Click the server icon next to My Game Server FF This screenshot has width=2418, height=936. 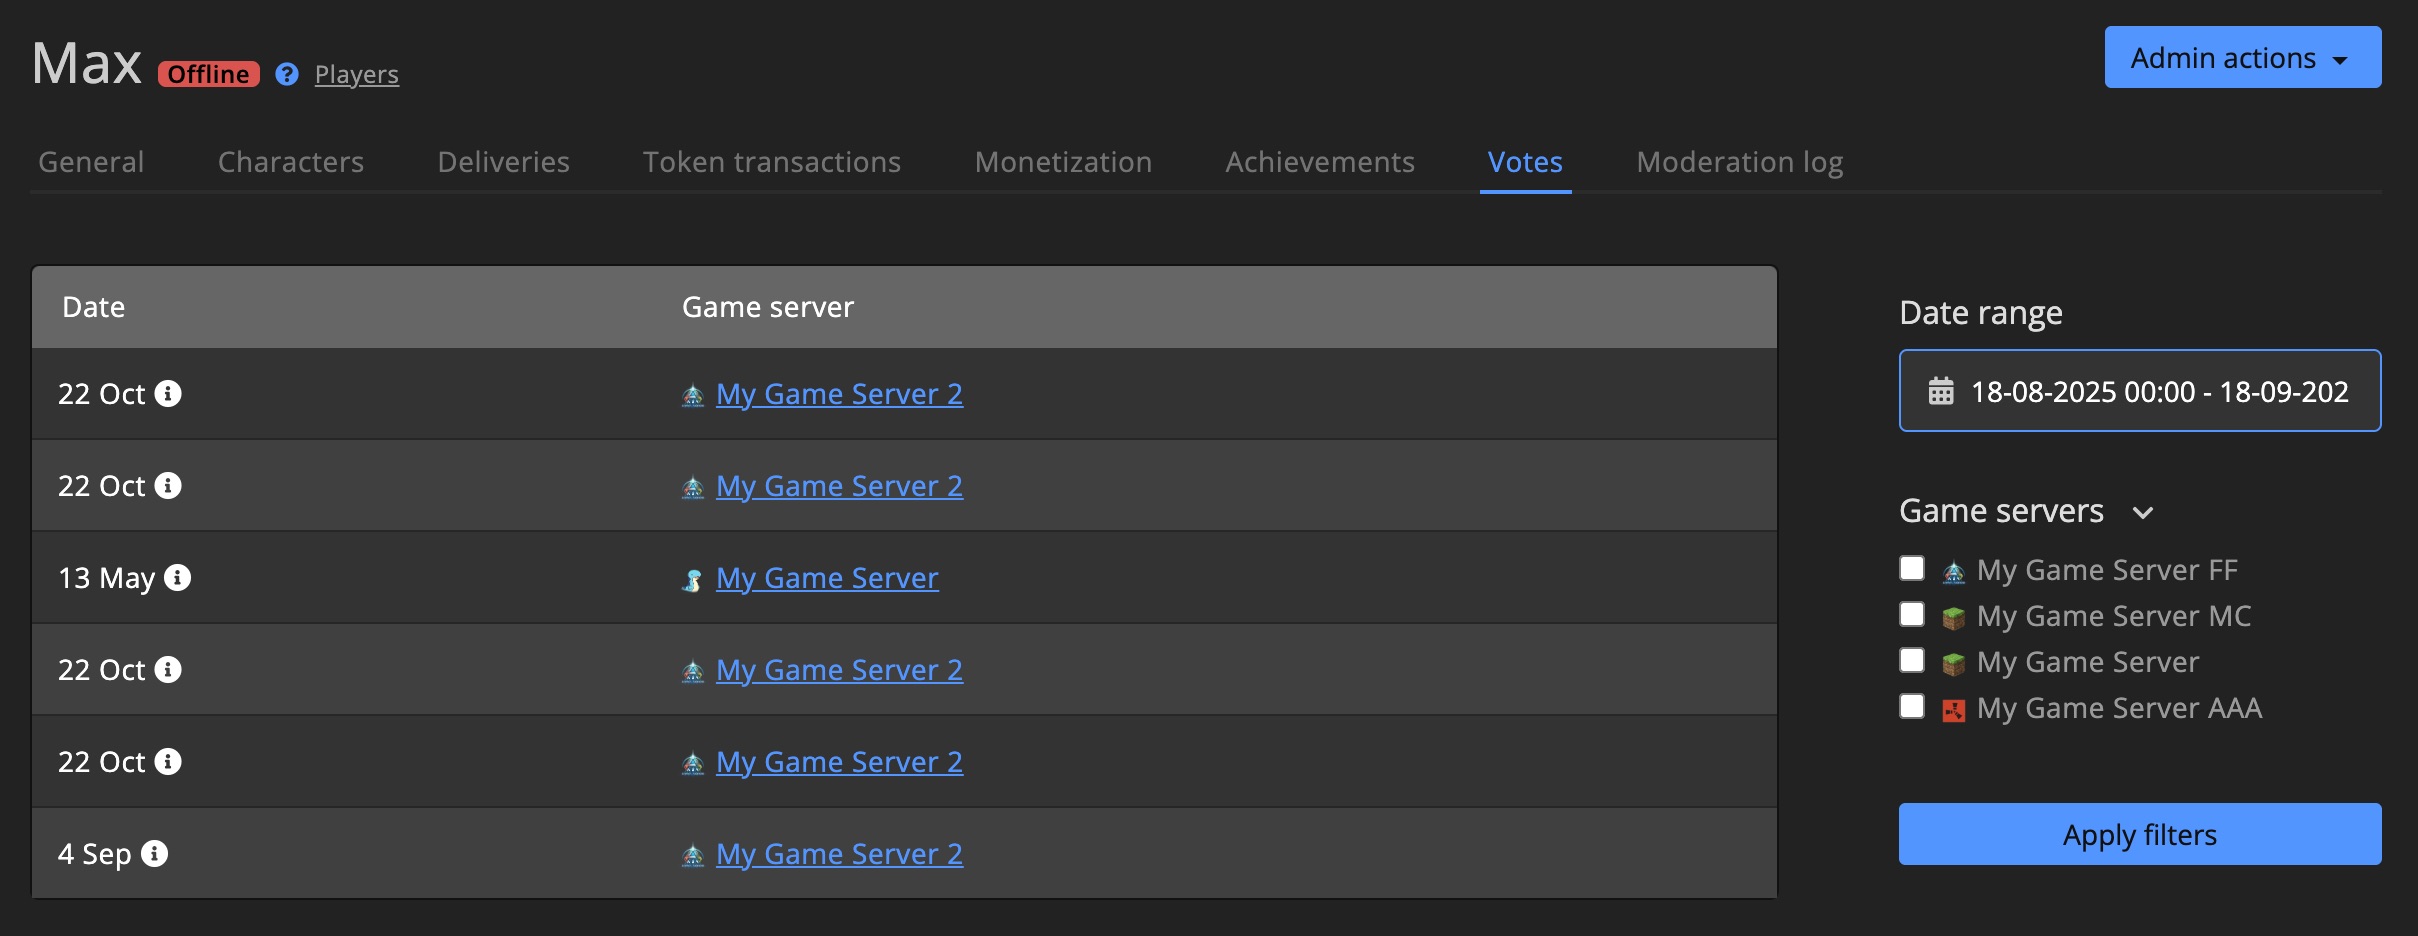point(1955,568)
